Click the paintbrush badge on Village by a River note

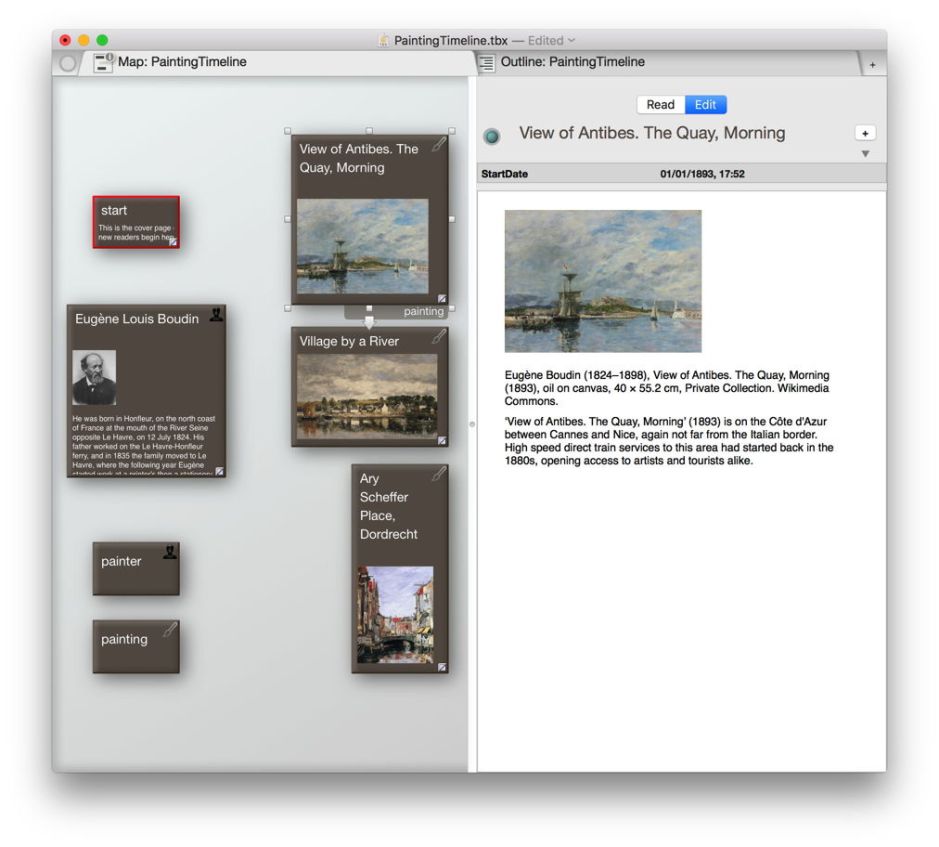point(438,338)
